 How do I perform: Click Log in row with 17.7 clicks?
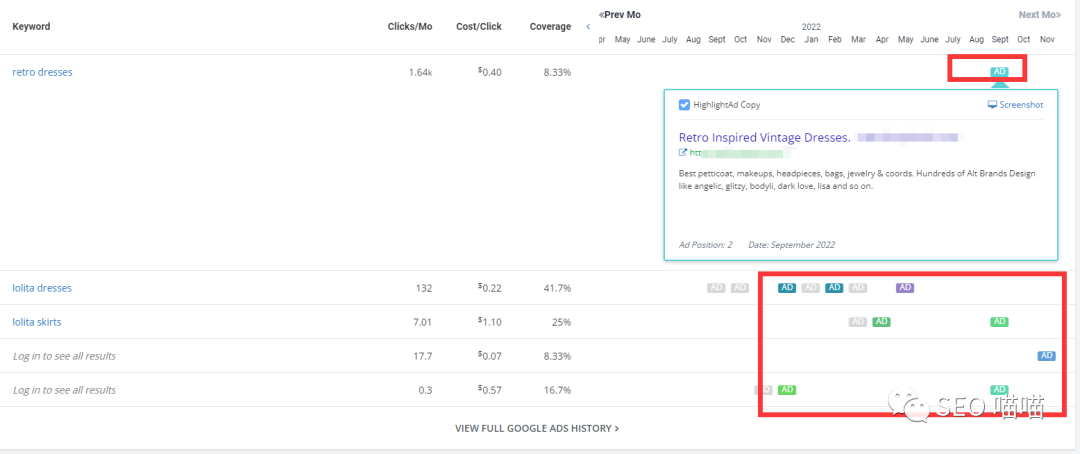click(64, 356)
